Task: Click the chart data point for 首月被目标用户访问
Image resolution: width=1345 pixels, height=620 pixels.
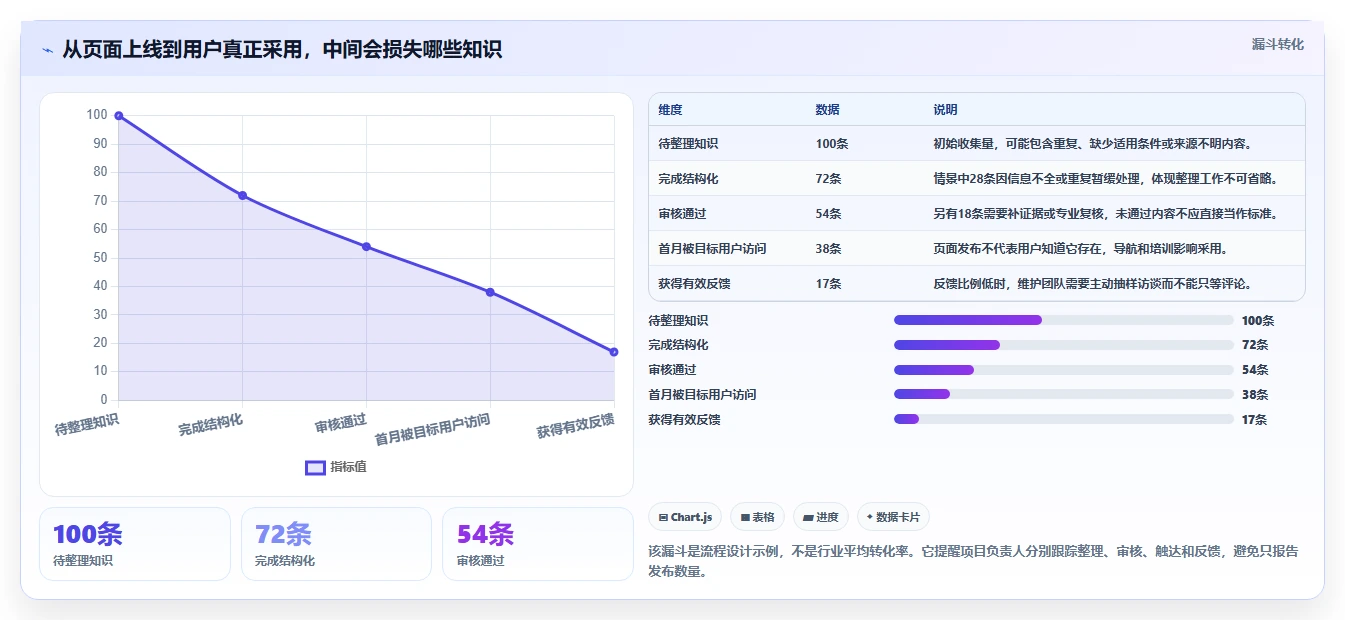Action: click(490, 292)
